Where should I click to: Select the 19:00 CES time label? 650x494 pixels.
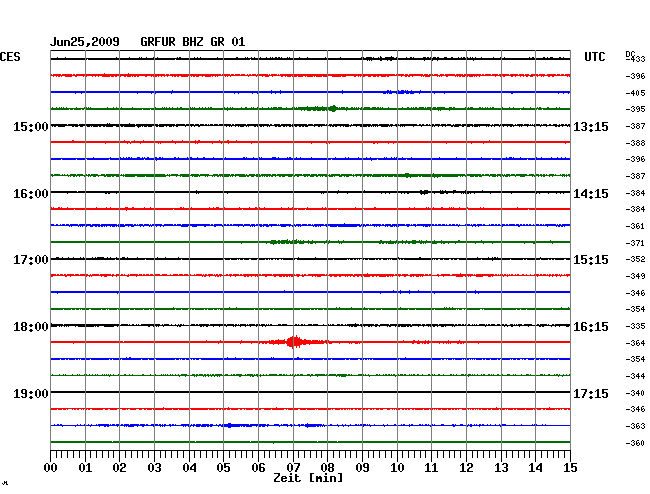pyautogui.click(x=31, y=393)
